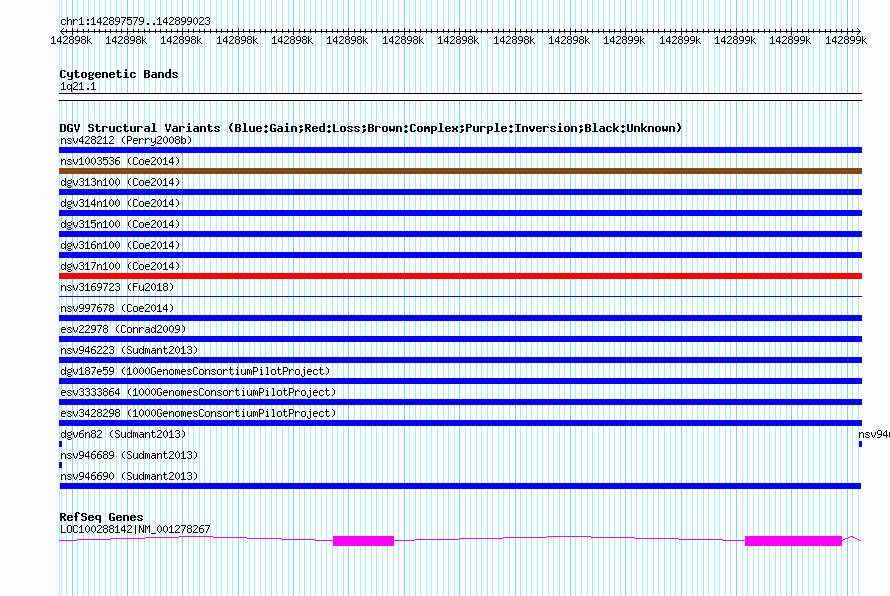
Task: Click the nsv428212 (Perry2008b) variant label
Action: (x=126, y=140)
